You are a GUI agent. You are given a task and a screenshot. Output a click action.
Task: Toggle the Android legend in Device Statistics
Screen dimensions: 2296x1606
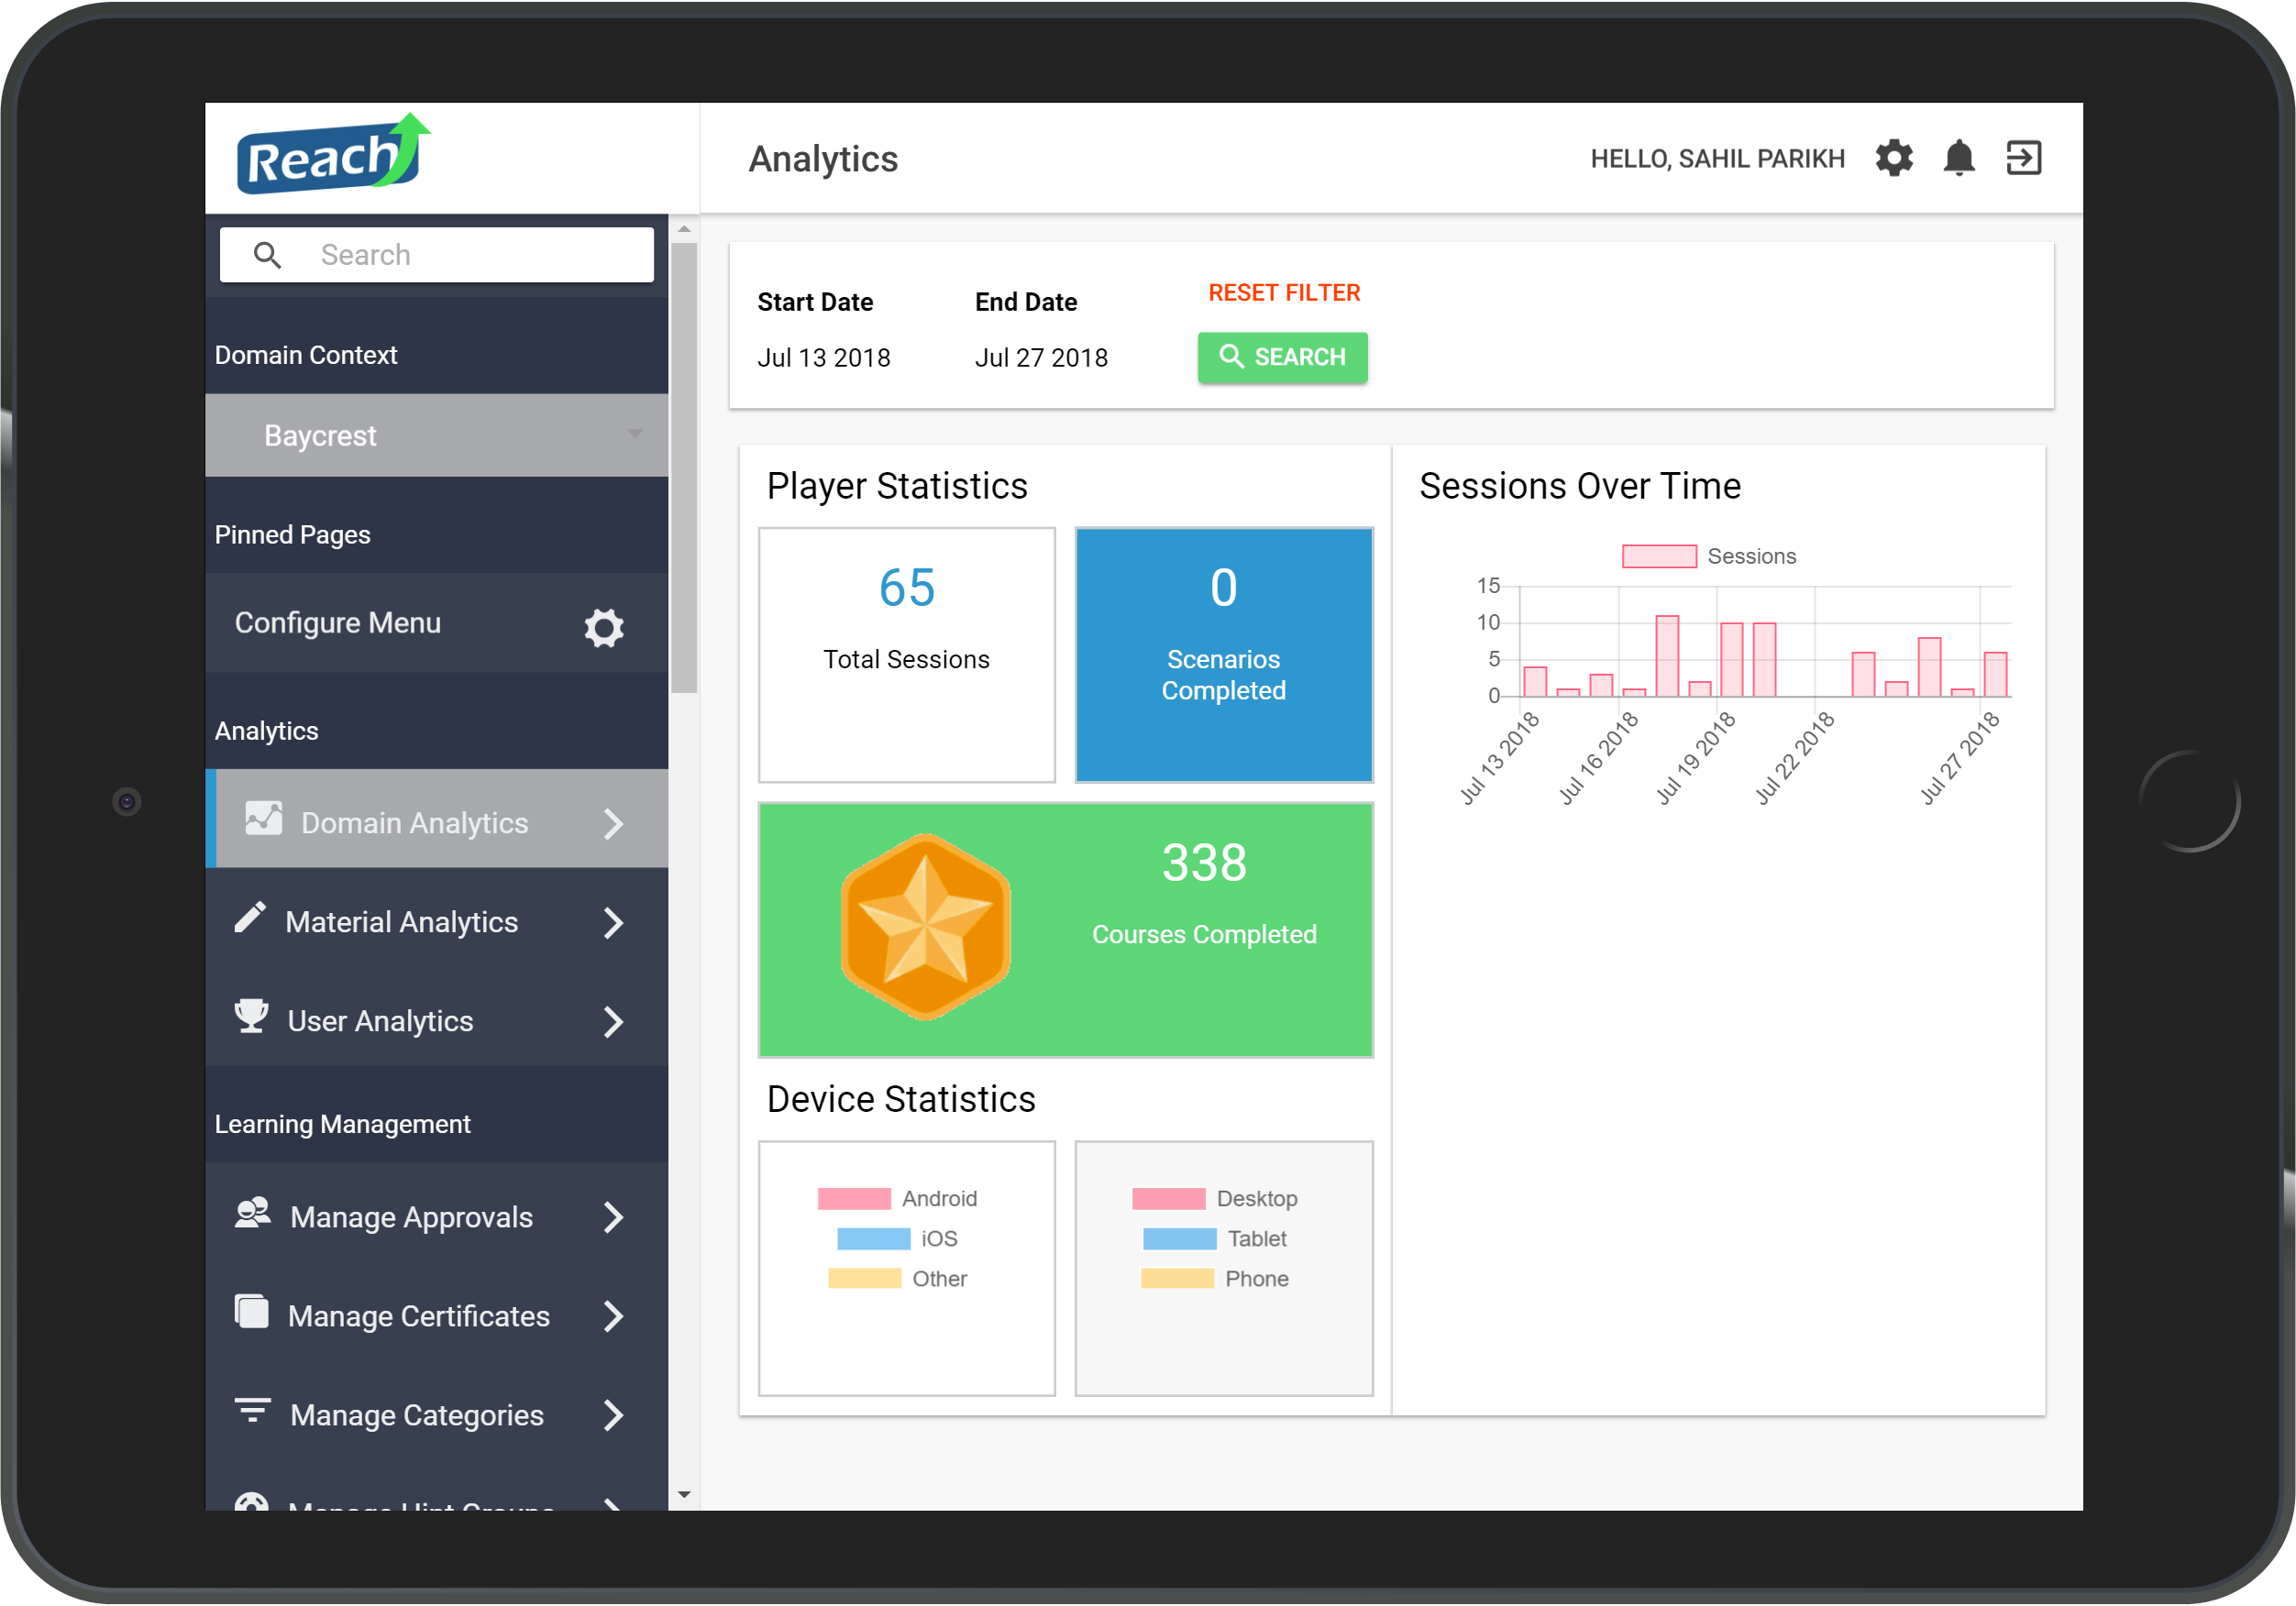pos(896,1199)
